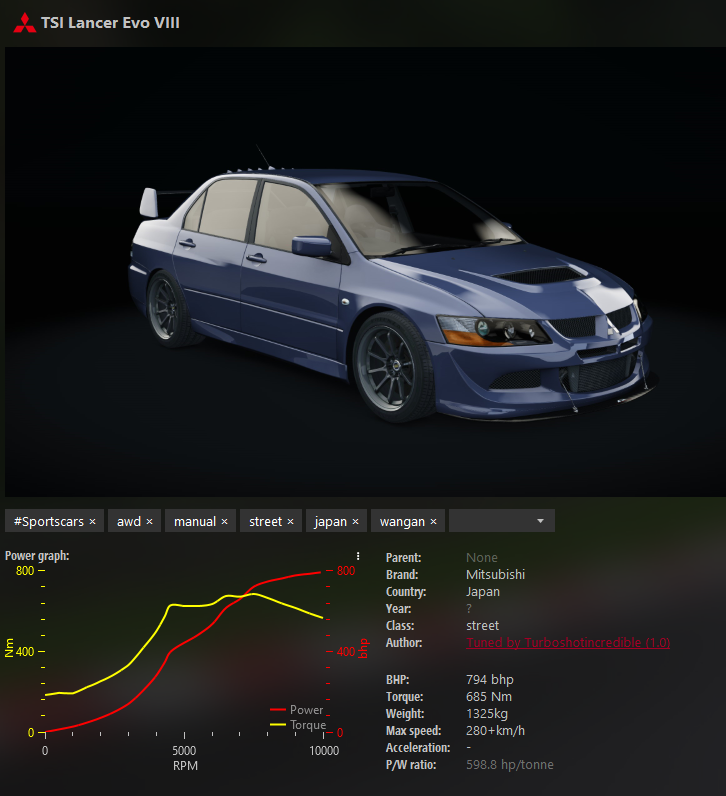The image size is (726, 796).
Task: Click the RPM axis label
Action: tap(185, 766)
